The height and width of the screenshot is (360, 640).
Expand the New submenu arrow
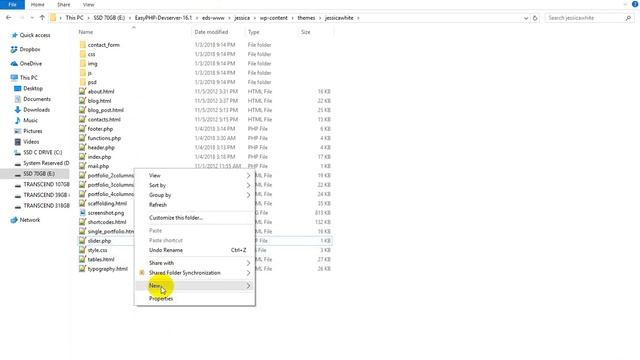(x=248, y=286)
